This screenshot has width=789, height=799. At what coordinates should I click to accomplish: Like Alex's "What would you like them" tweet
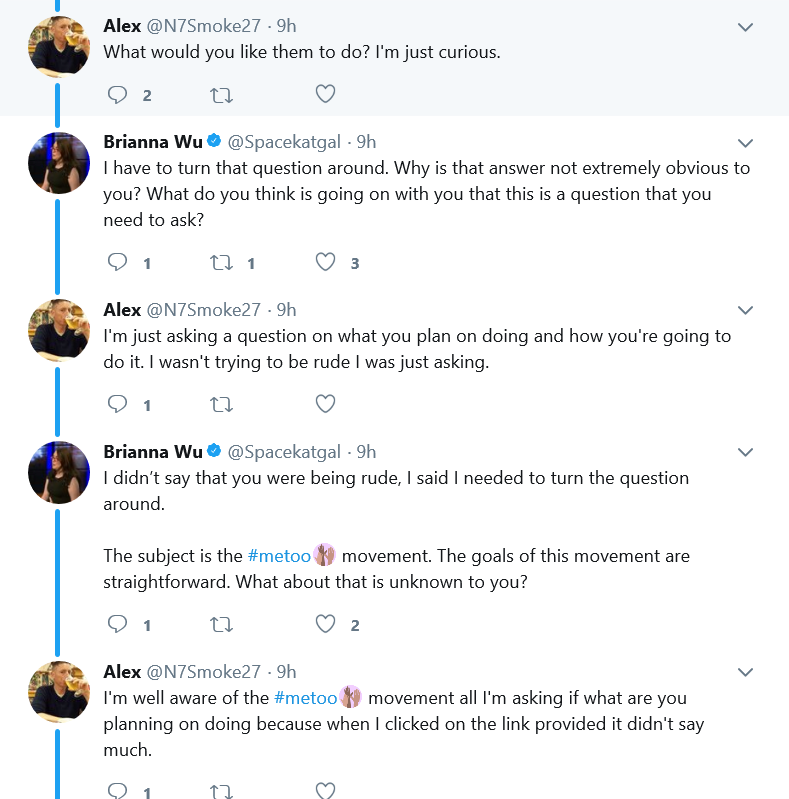point(325,94)
